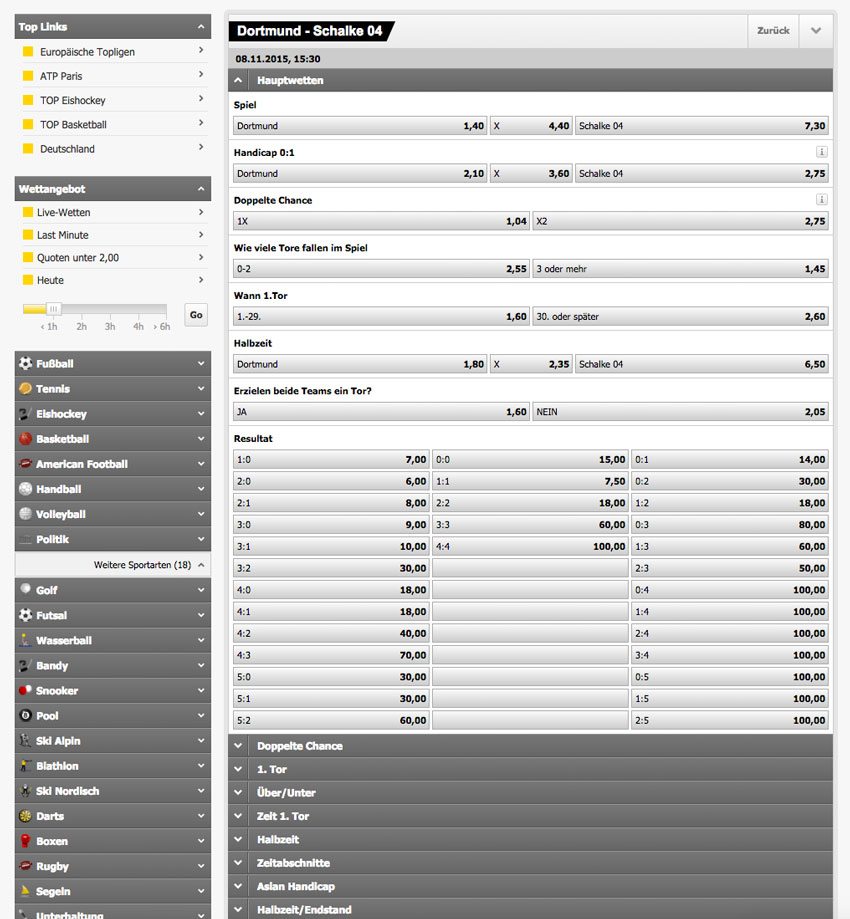This screenshot has height=919, width=850.
Task: Open dropdown arrow next to Zurück
Action: (x=815, y=30)
